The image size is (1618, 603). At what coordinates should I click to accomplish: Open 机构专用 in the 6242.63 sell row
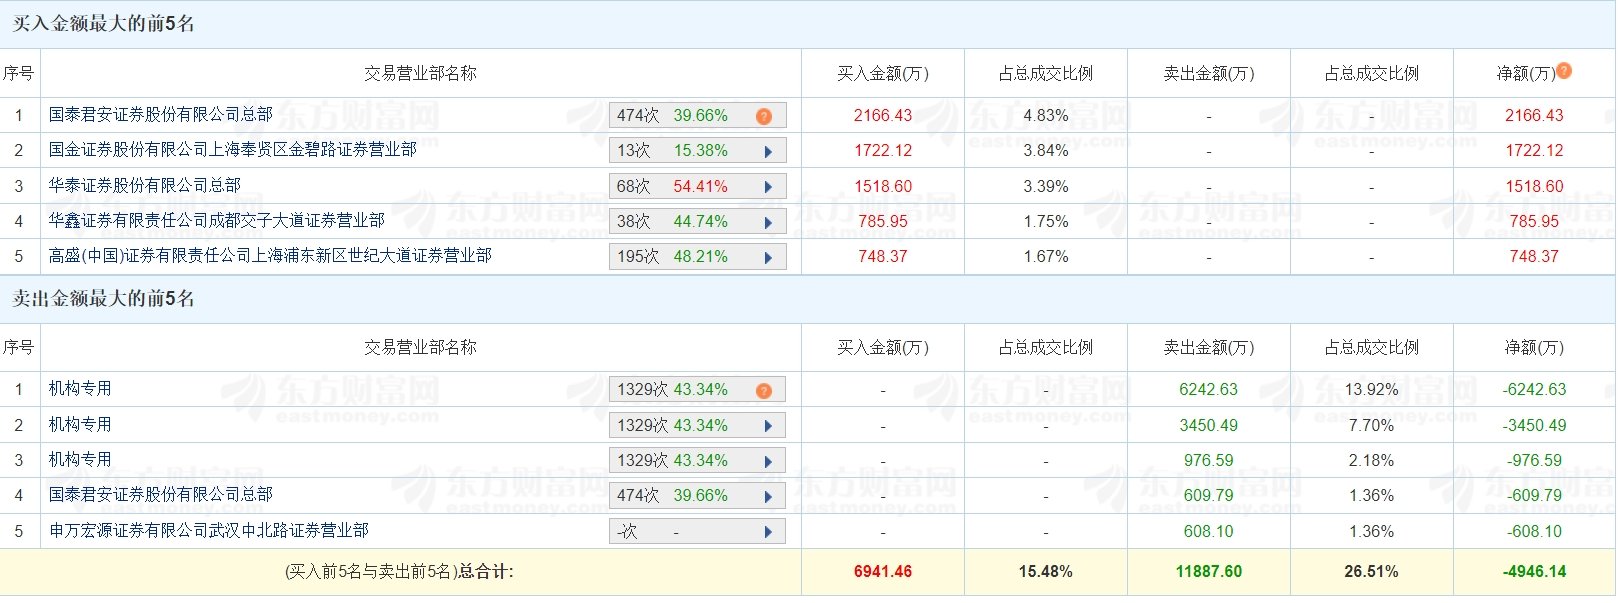(x=80, y=389)
